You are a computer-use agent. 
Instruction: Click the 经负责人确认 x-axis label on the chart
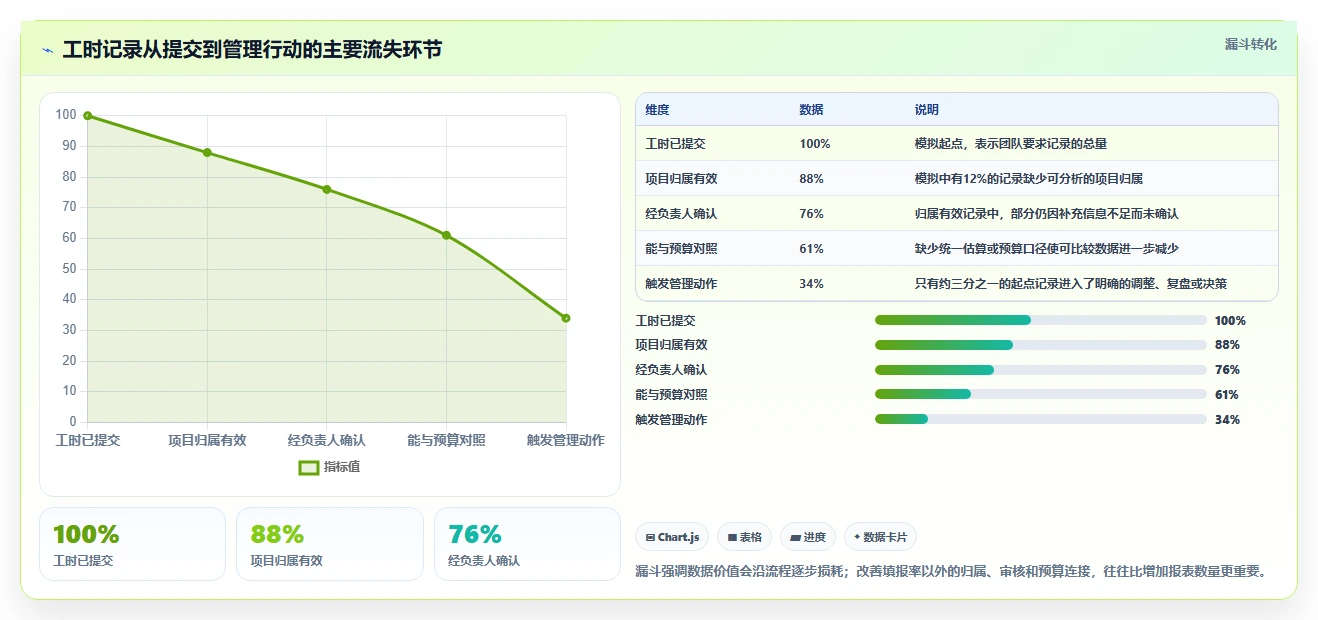point(327,440)
